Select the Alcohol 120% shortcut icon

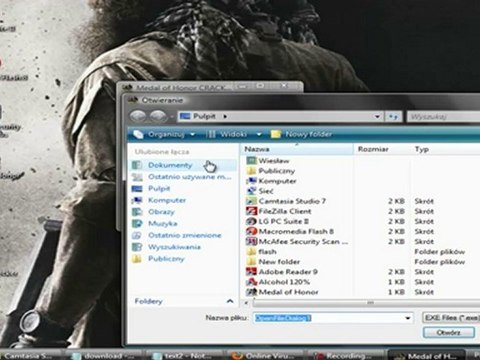(x=251, y=282)
